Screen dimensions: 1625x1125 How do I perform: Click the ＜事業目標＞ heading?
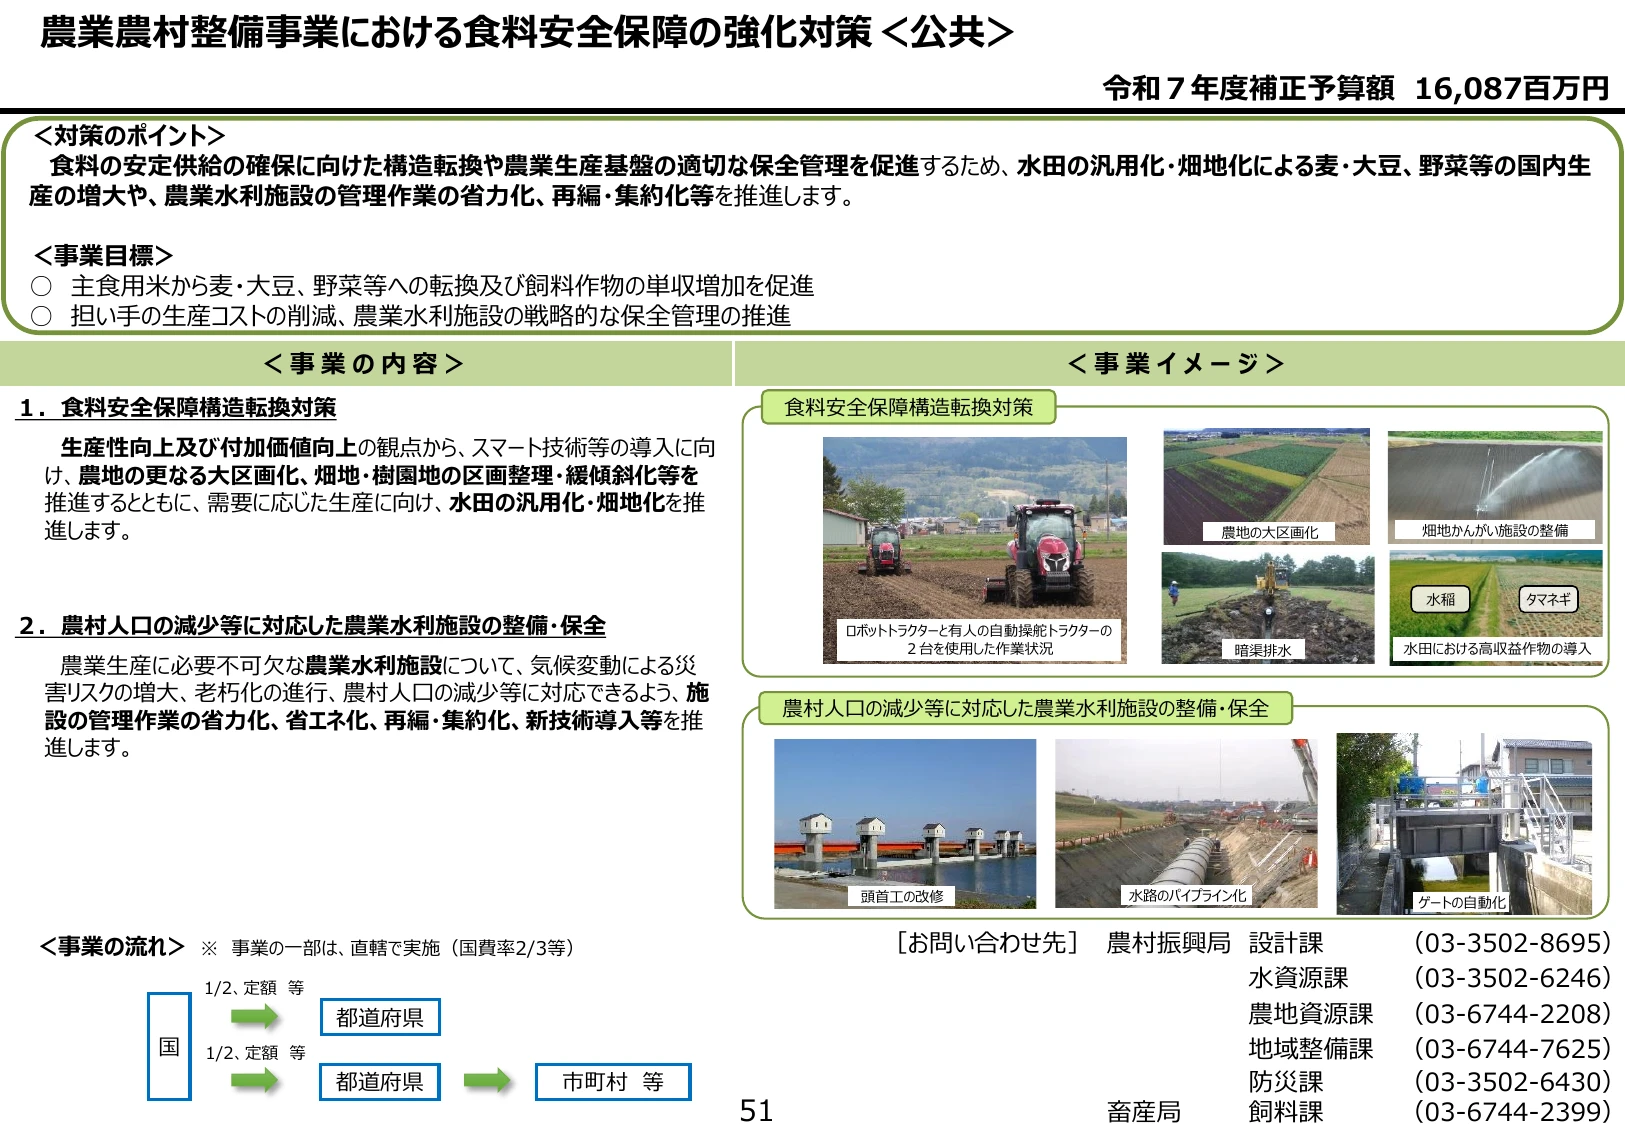pos(103,255)
